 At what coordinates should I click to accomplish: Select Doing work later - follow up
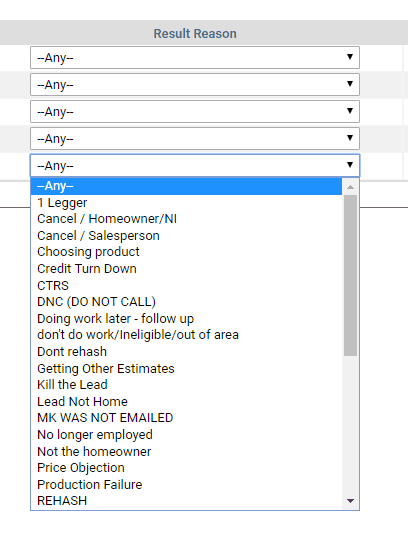click(186, 319)
